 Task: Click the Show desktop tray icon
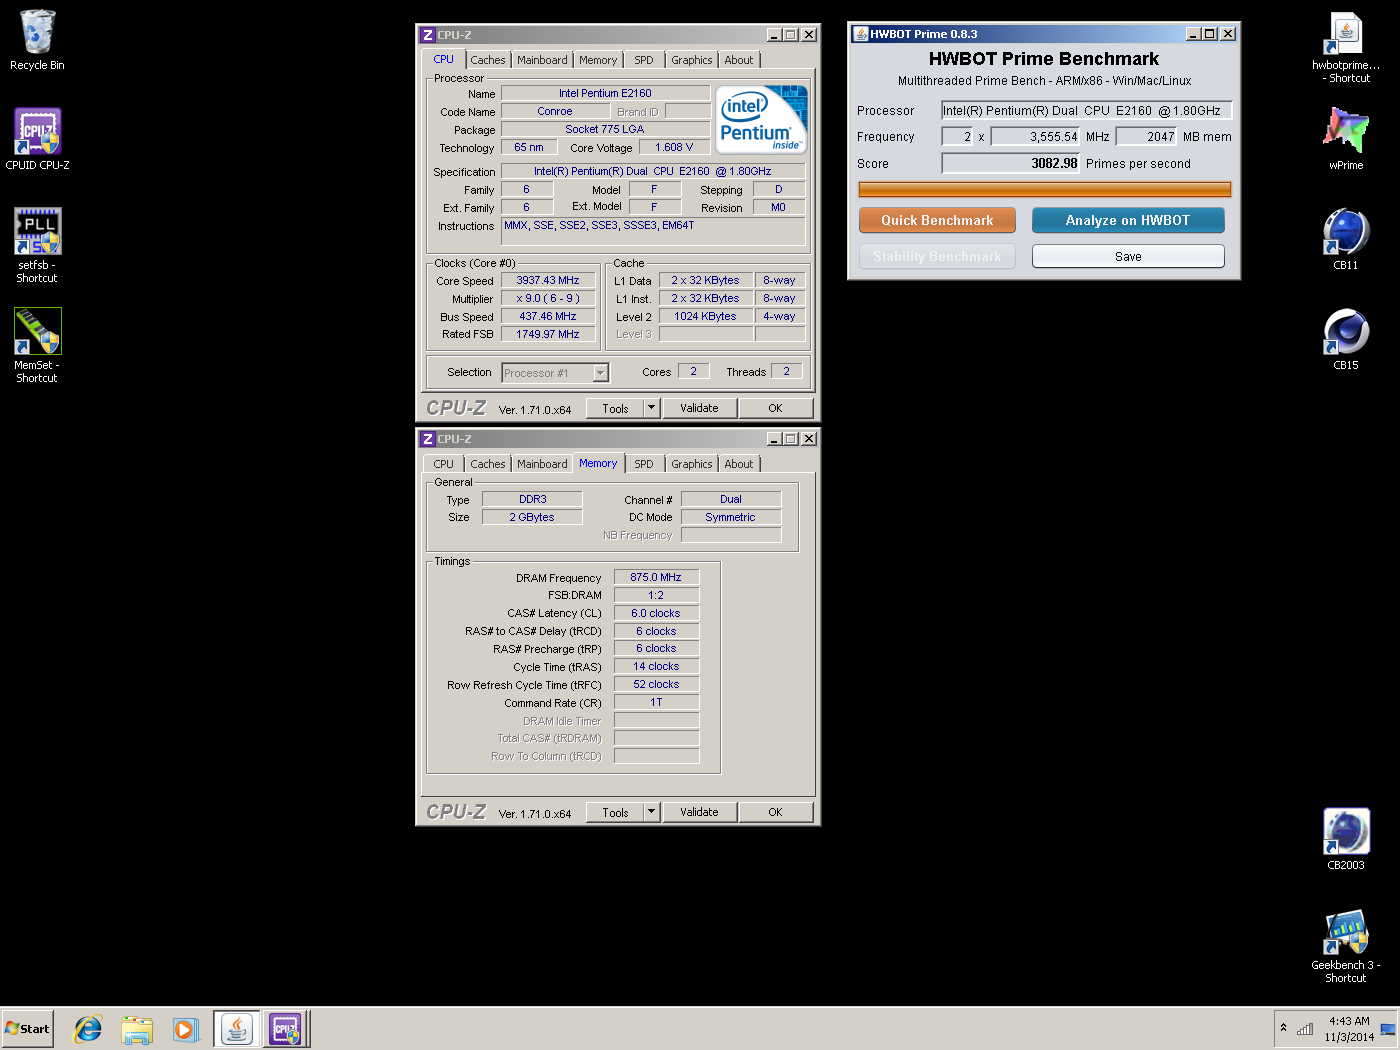click(1388, 1029)
